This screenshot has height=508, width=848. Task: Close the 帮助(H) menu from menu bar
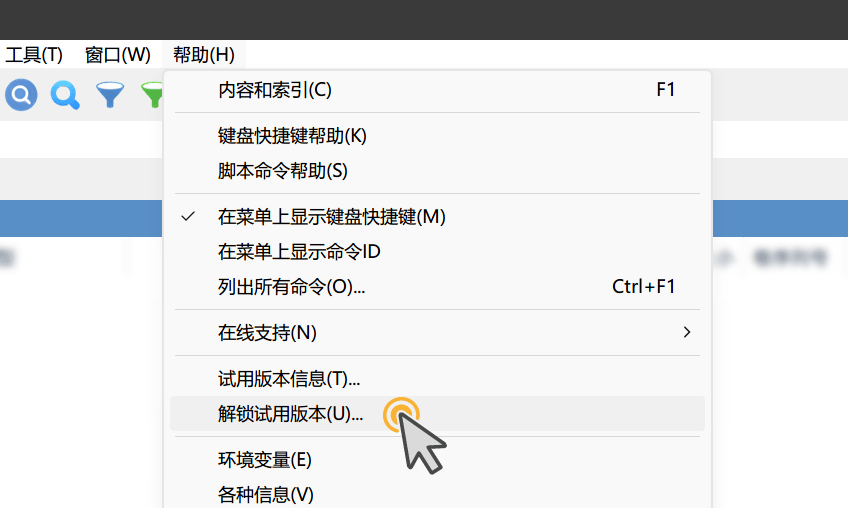point(204,55)
